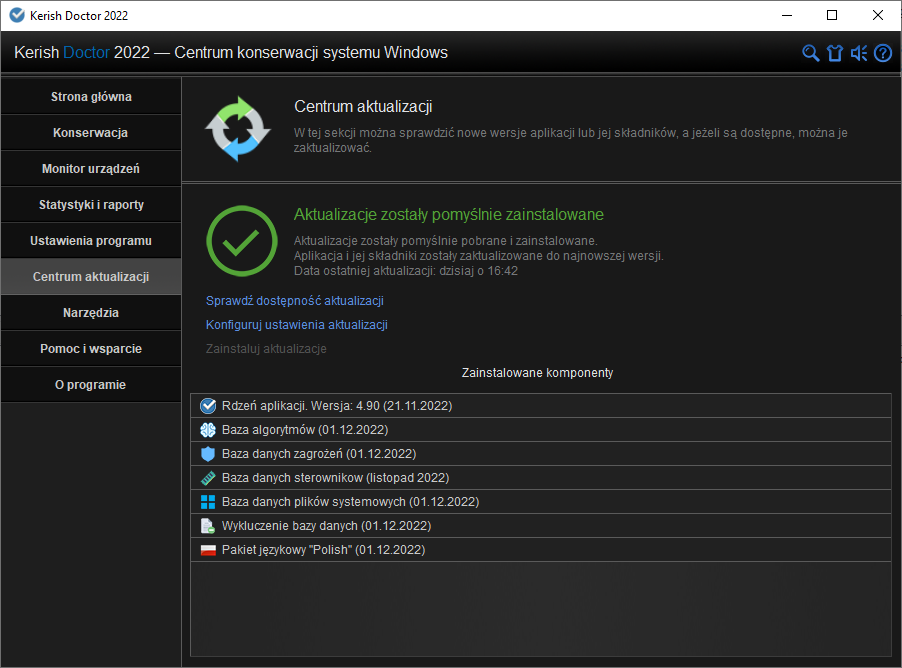Open O programie
This screenshot has height=668, width=902.
click(x=91, y=384)
